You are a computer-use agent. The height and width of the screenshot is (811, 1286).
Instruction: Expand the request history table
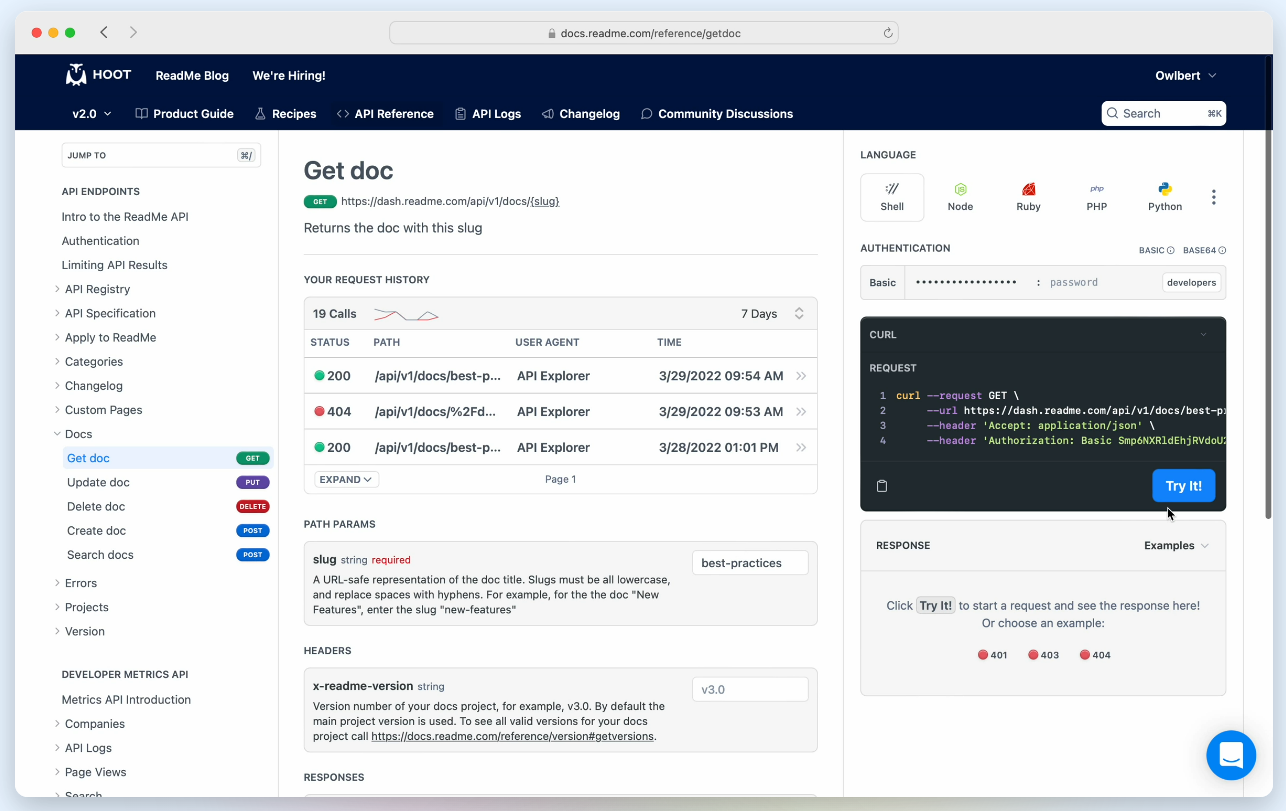[346, 479]
